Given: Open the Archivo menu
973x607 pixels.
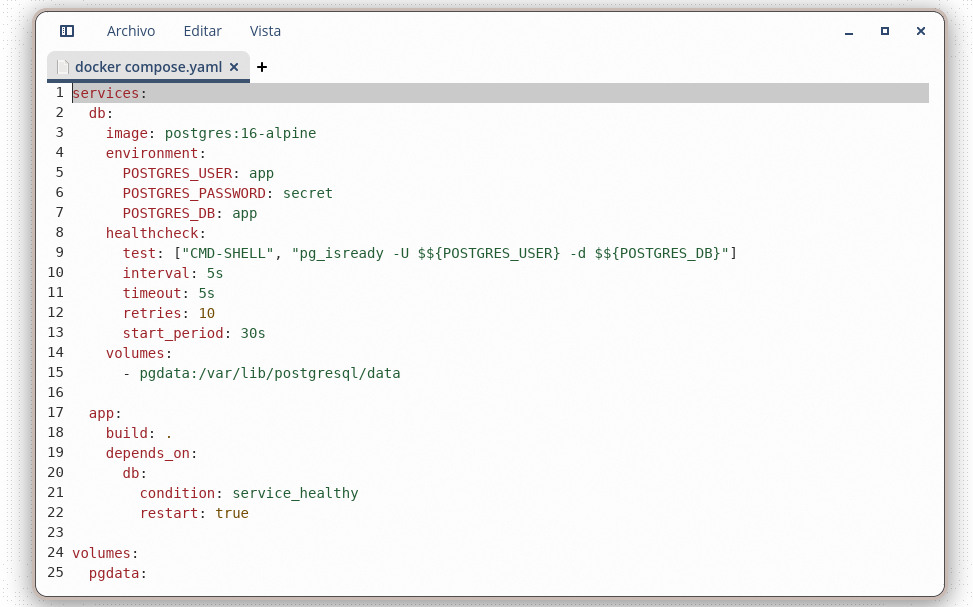Looking at the screenshot, I should pos(131,31).
